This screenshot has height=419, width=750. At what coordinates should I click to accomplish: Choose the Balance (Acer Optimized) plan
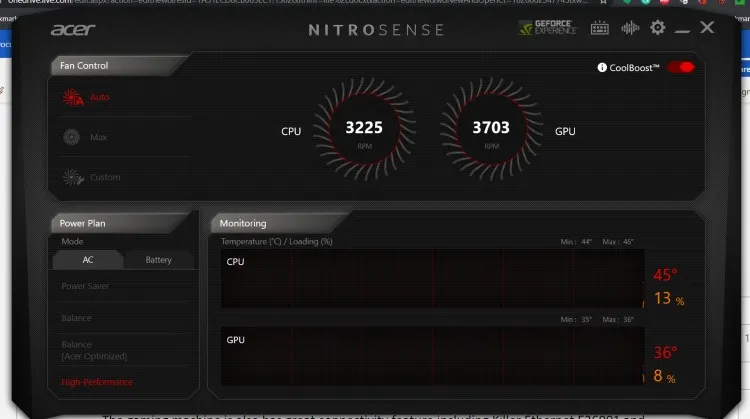(x=94, y=350)
